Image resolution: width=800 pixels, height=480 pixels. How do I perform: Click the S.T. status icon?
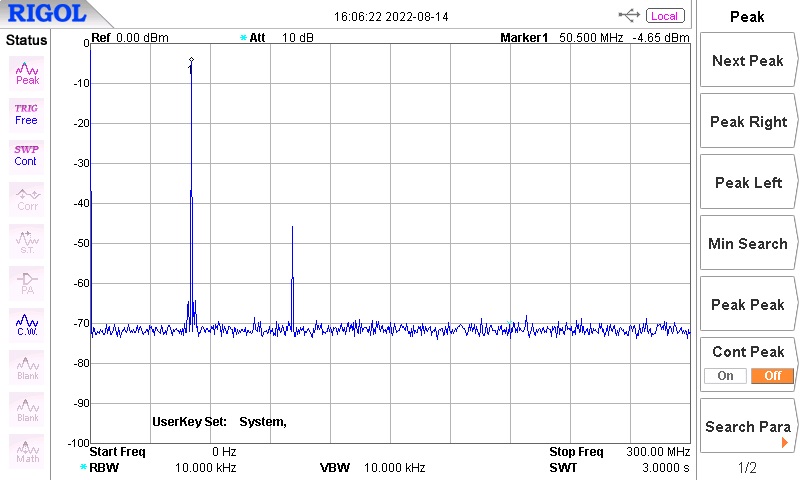click(x=27, y=241)
